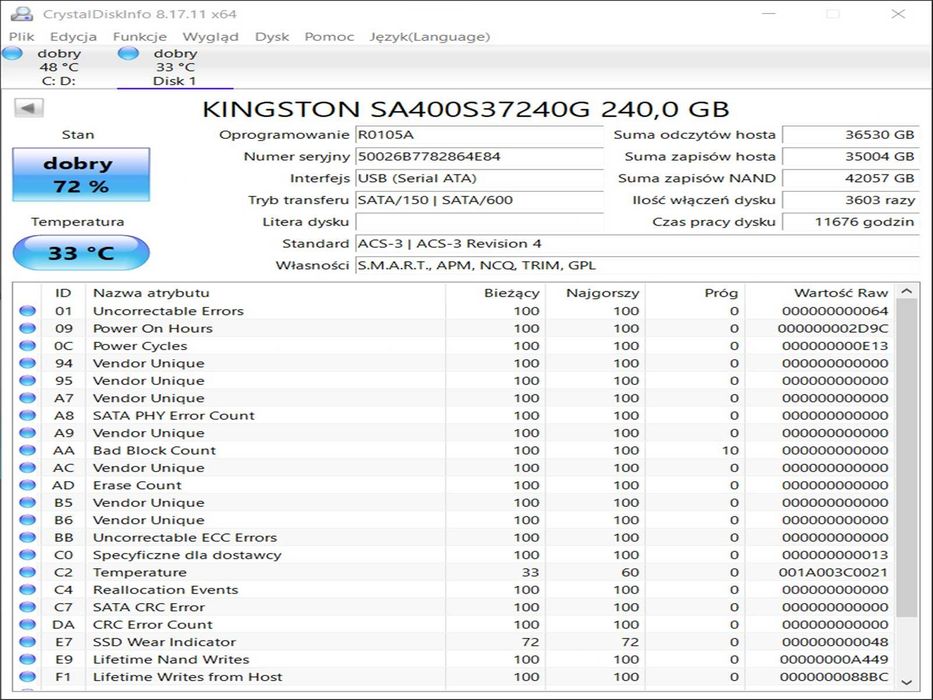Viewport: 933px width, 700px height.
Task: Switch to the C: D: disk tab
Action: click(x=58, y=67)
